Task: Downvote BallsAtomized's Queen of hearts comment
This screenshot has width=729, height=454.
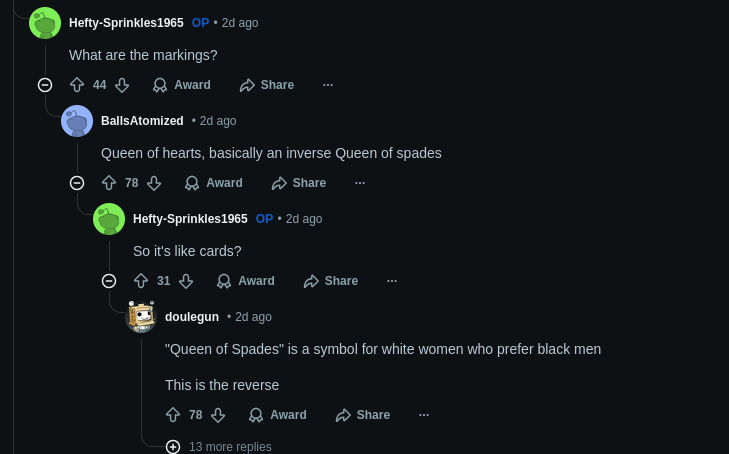Action: [154, 183]
